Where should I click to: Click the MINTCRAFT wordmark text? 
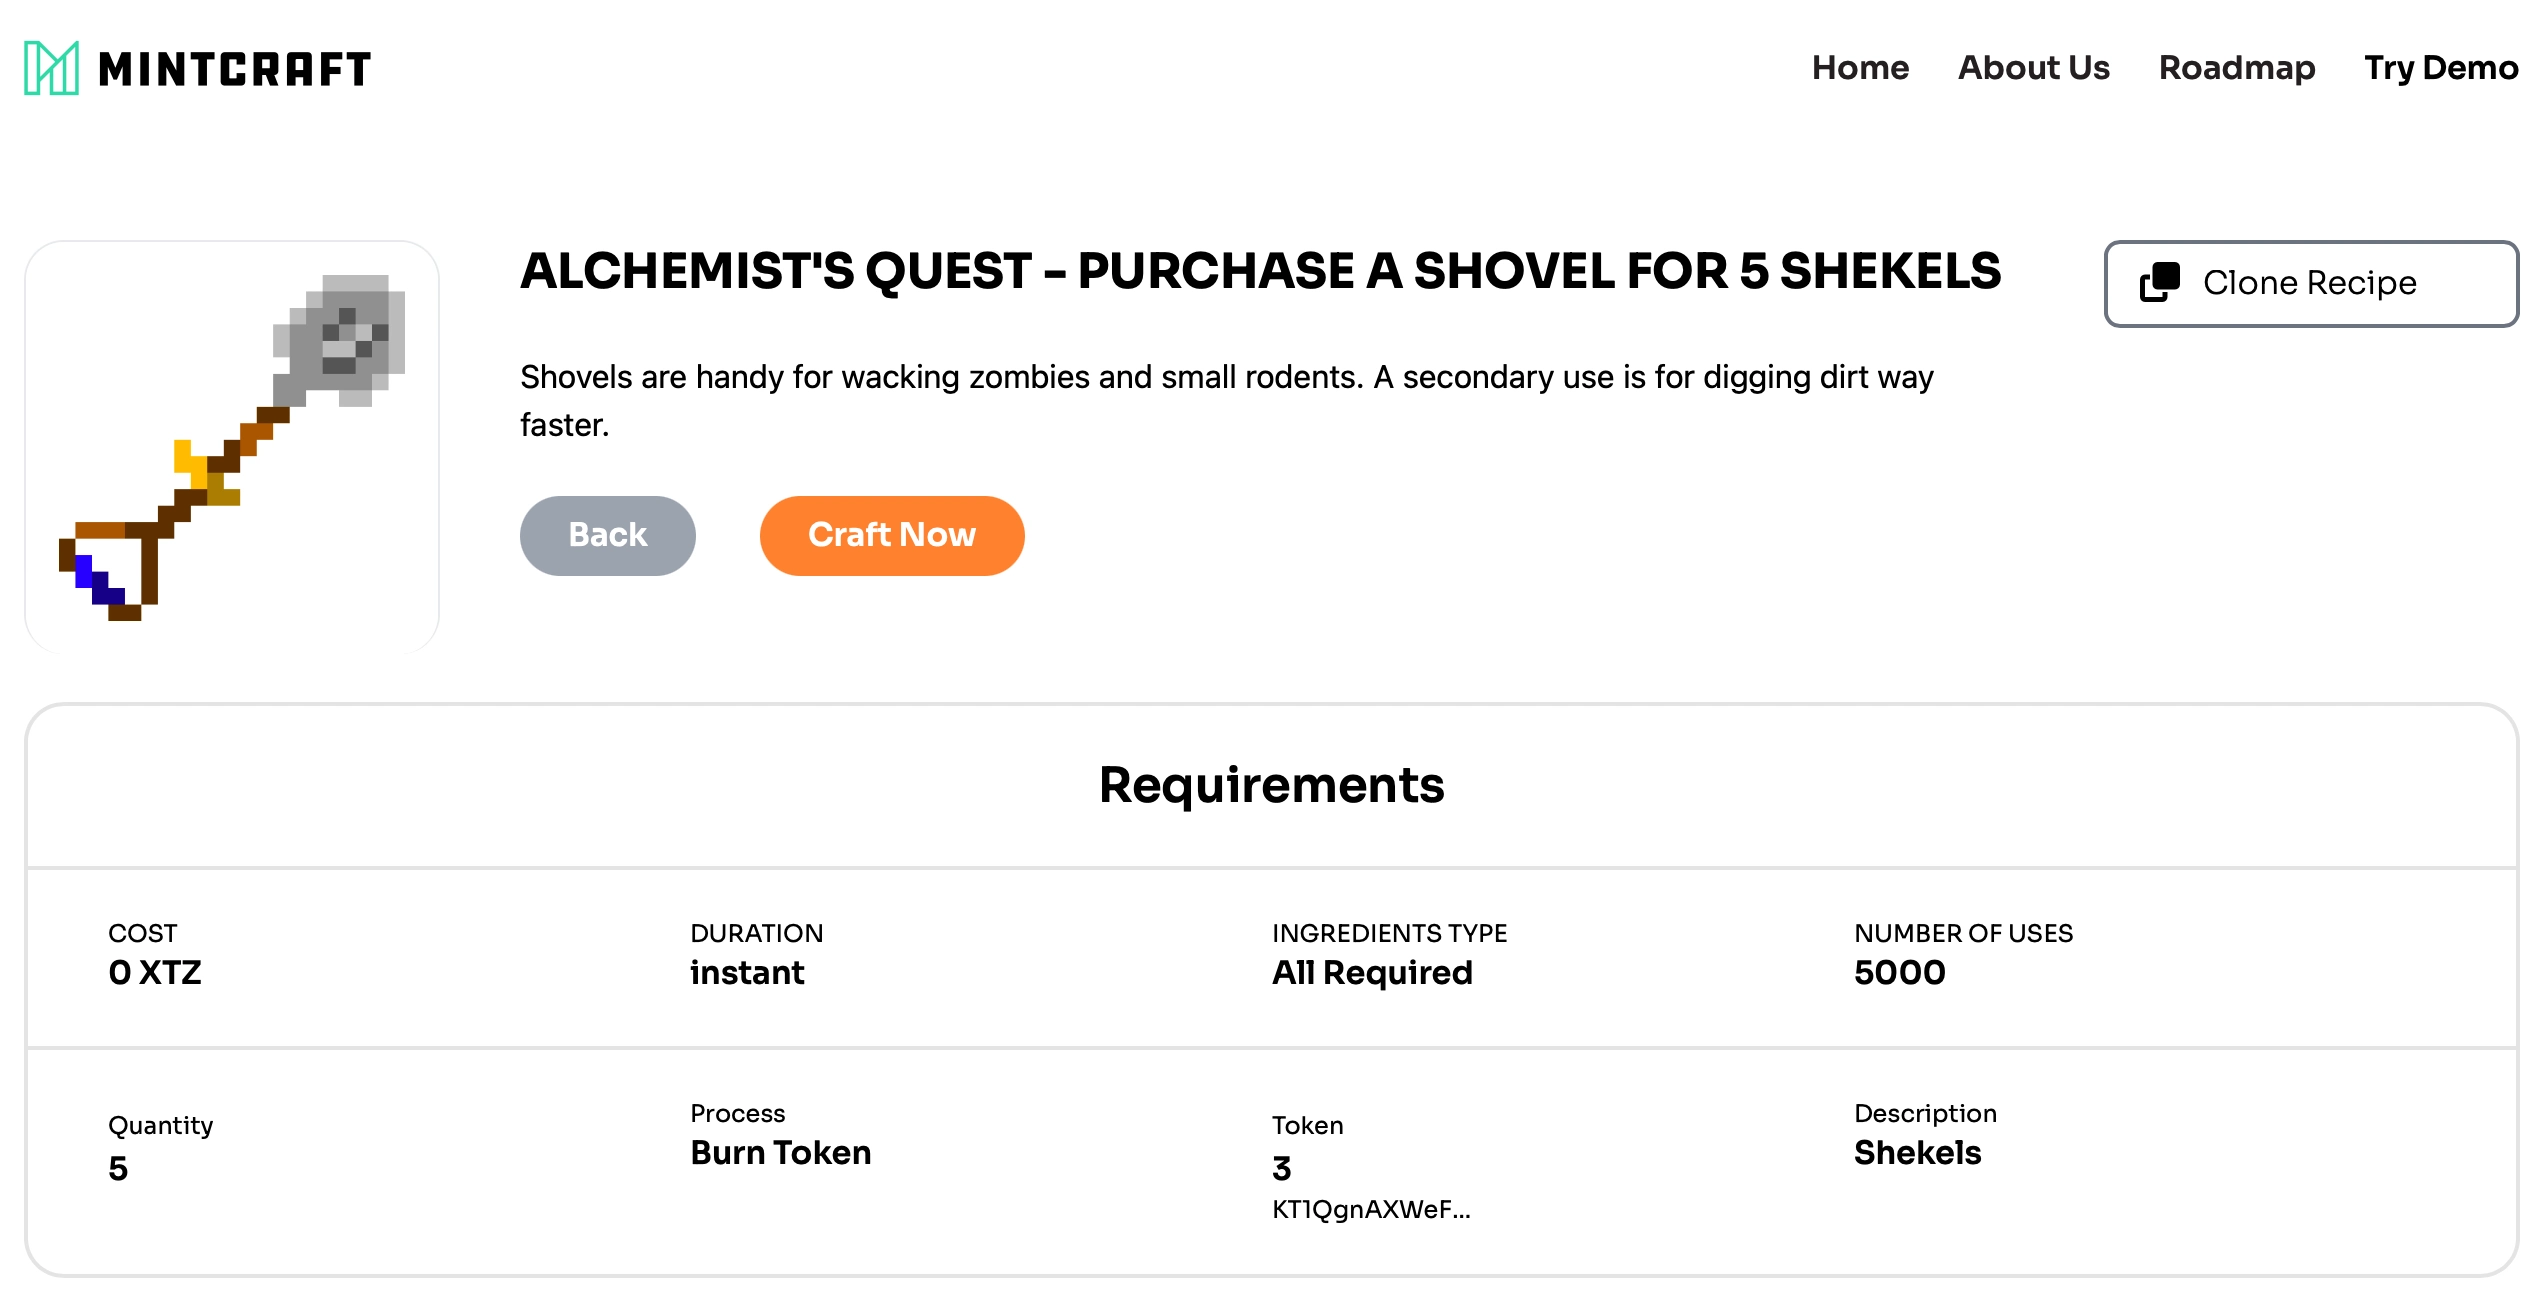235,69
